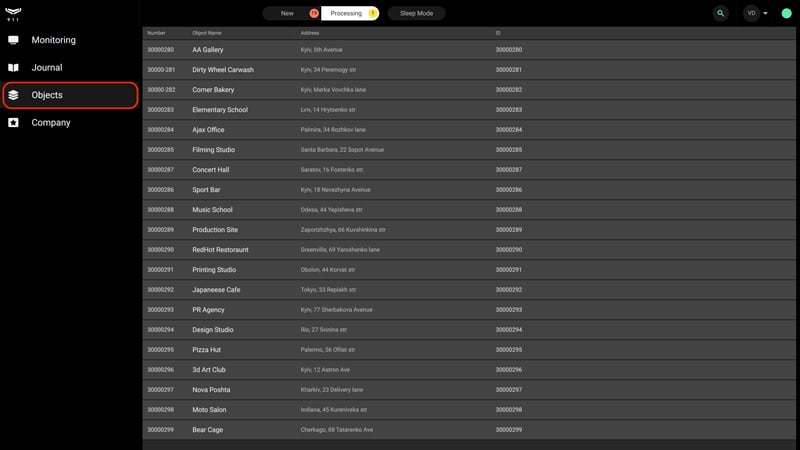
Task: Open the Design Studio object
Action: click(x=469, y=330)
